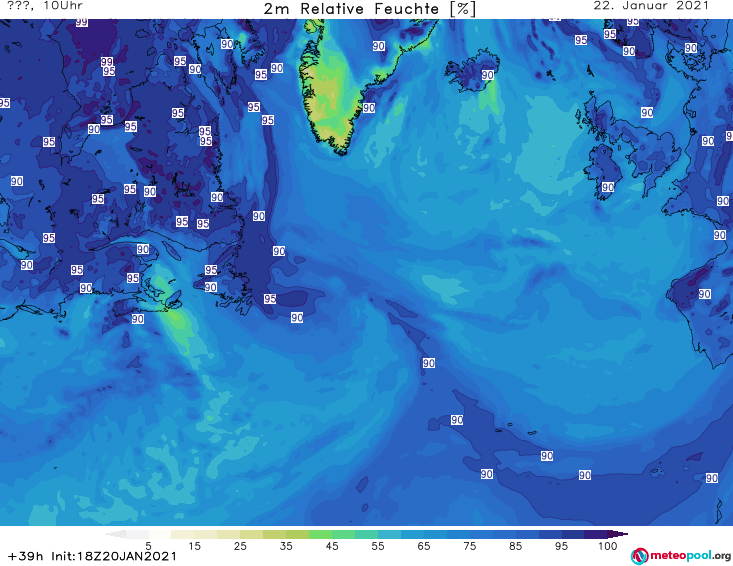This screenshot has height=566, width=733.
Task: Pick the pale cream swatch above 15
Action: pyautogui.click(x=183, y=534)
